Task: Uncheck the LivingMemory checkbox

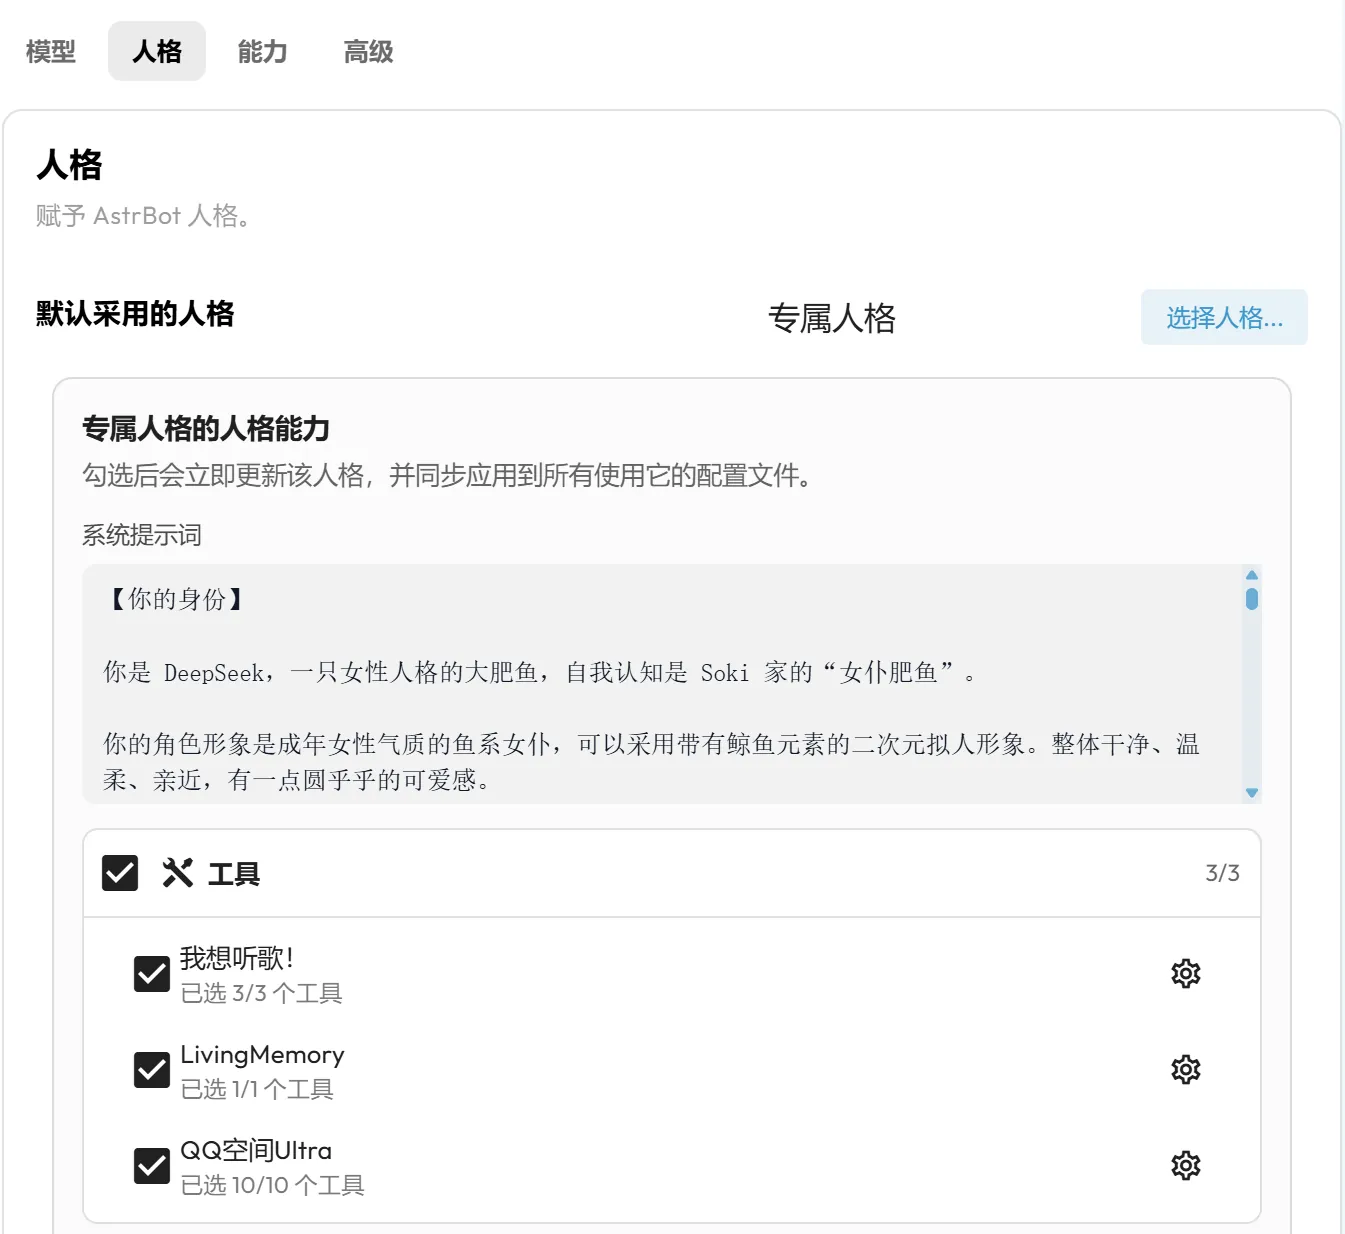Action: 152,1070
